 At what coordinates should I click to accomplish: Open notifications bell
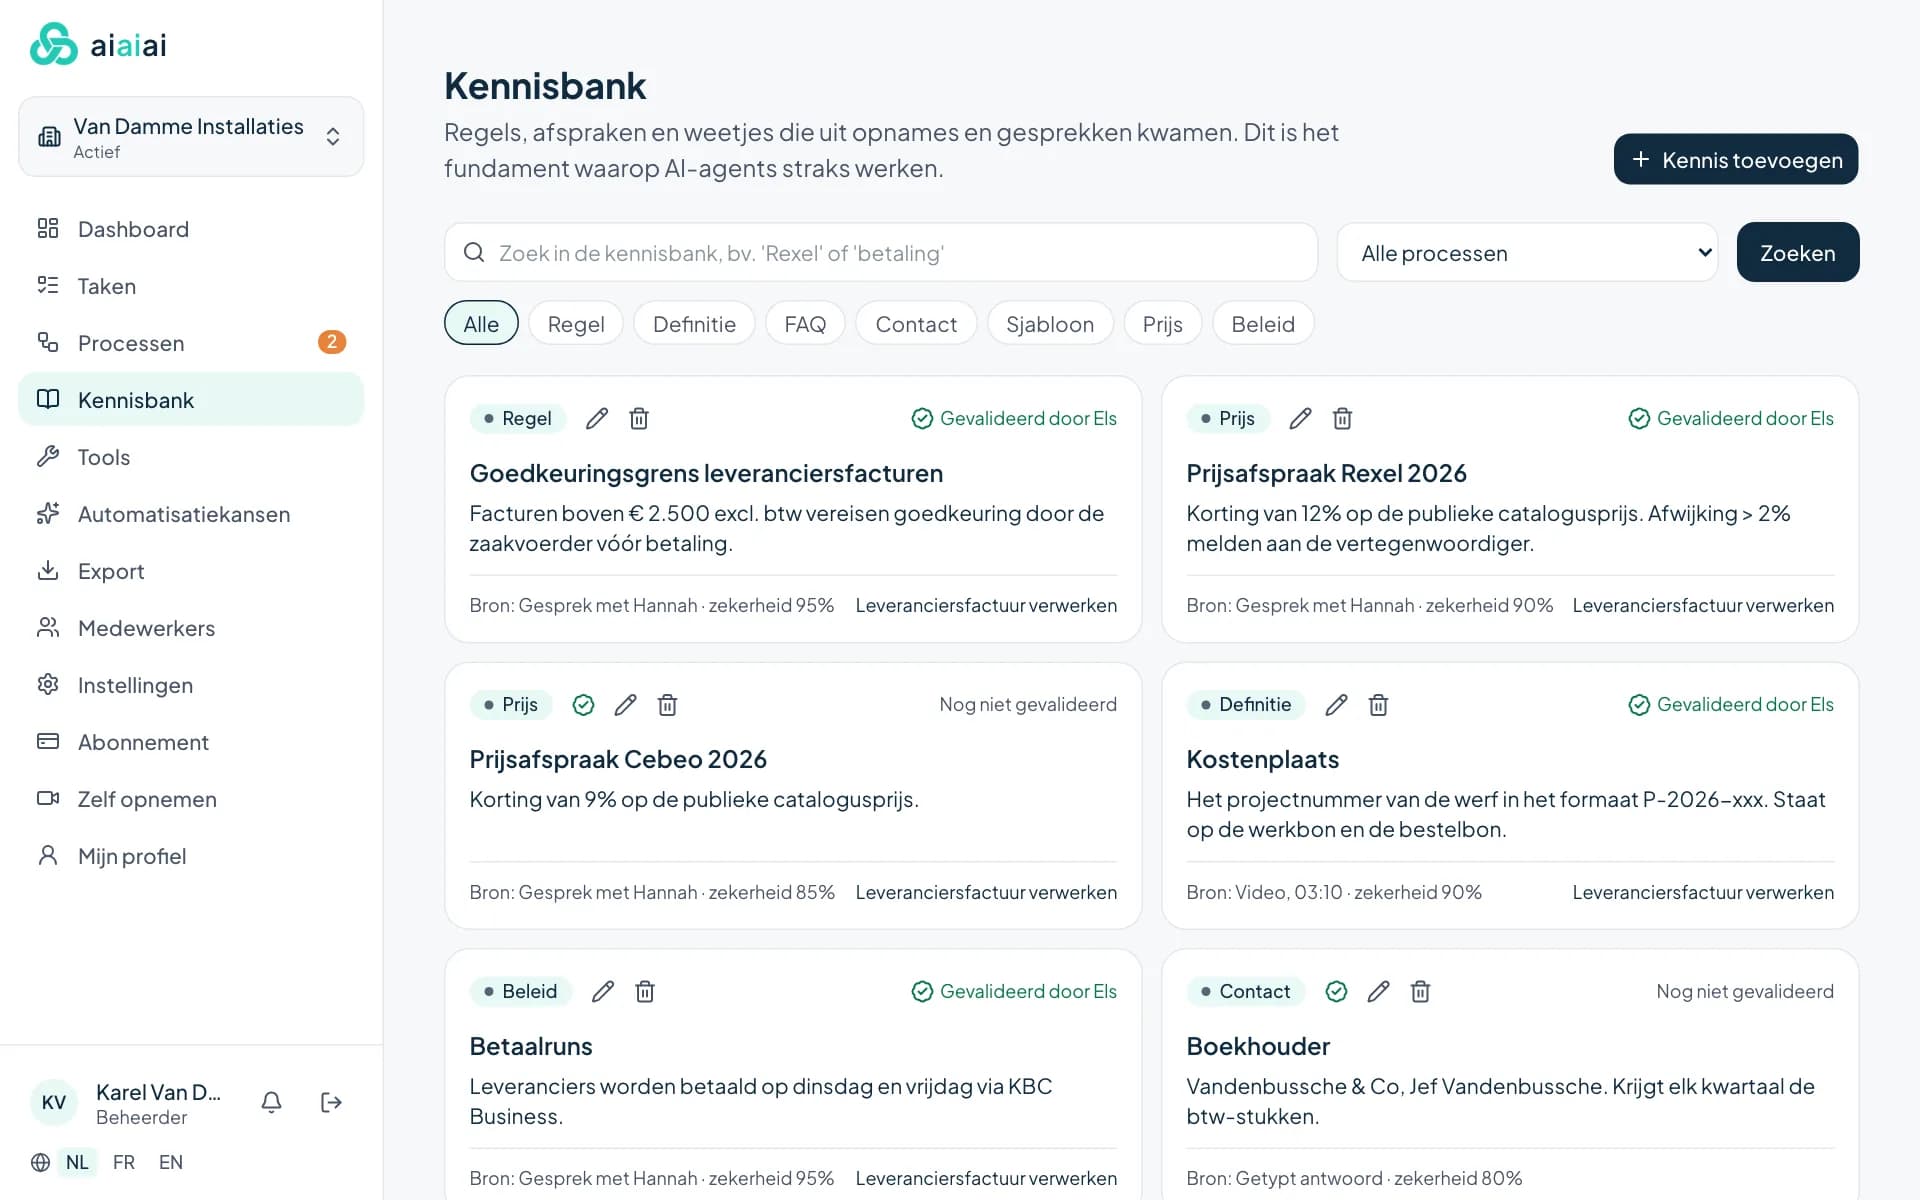[271, 1102]
